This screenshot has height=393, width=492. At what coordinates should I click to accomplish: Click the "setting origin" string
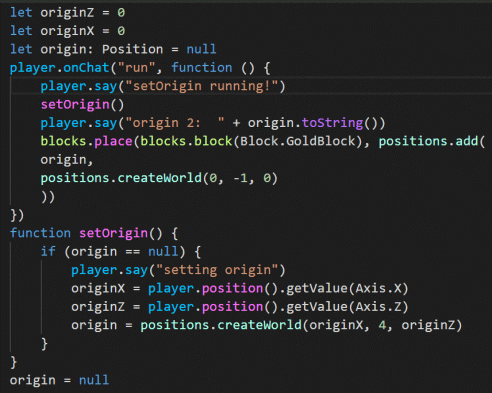217,270
